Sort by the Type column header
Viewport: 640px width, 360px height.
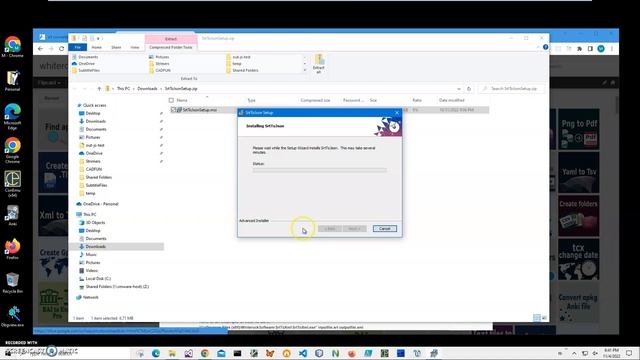click(251, 100)
